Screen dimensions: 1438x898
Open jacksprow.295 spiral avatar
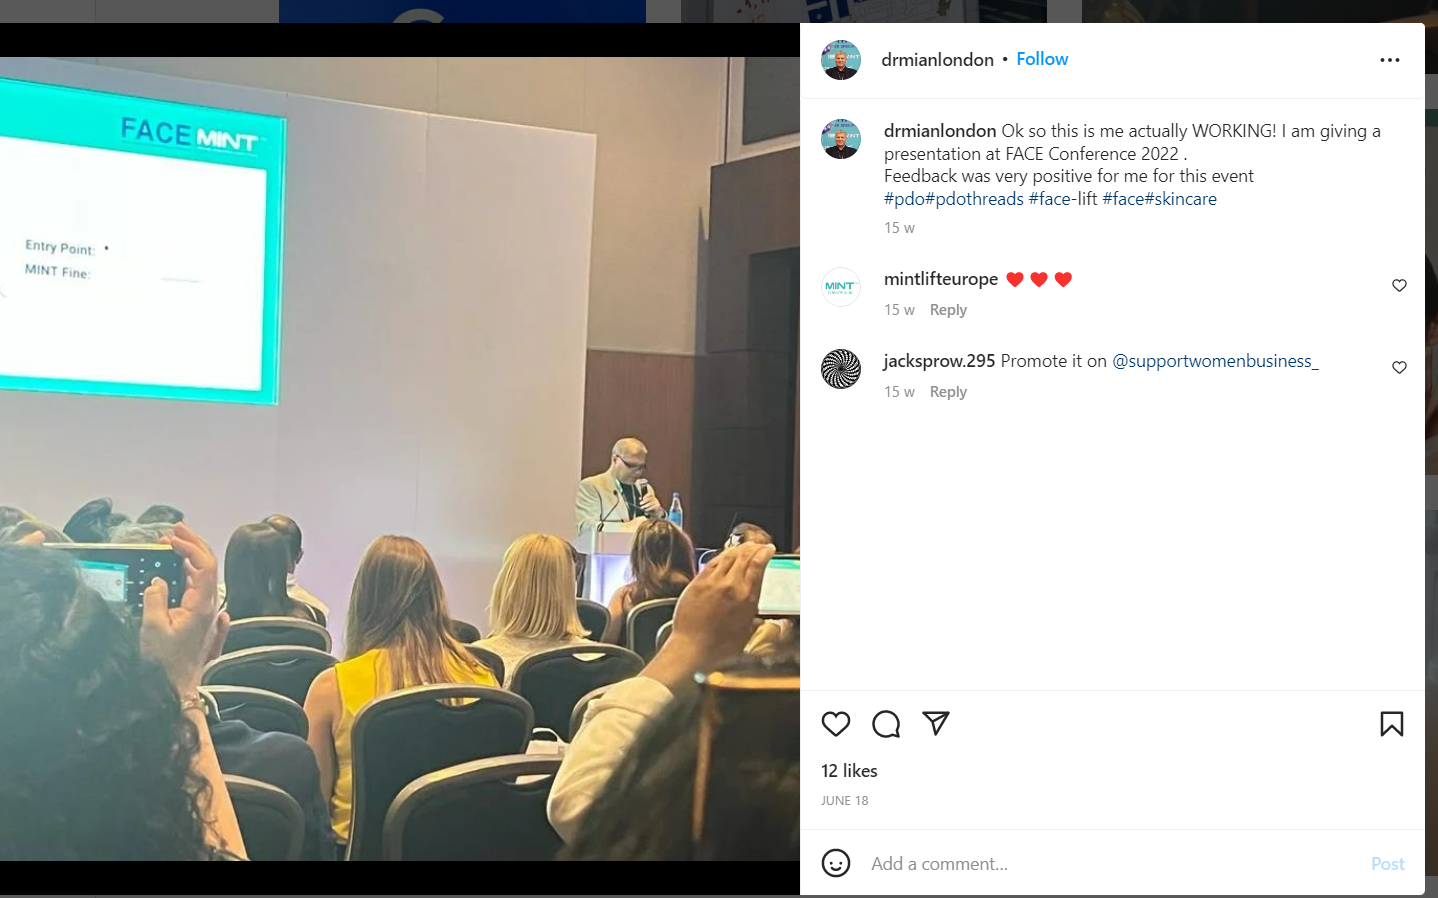(x=841, y=369)
